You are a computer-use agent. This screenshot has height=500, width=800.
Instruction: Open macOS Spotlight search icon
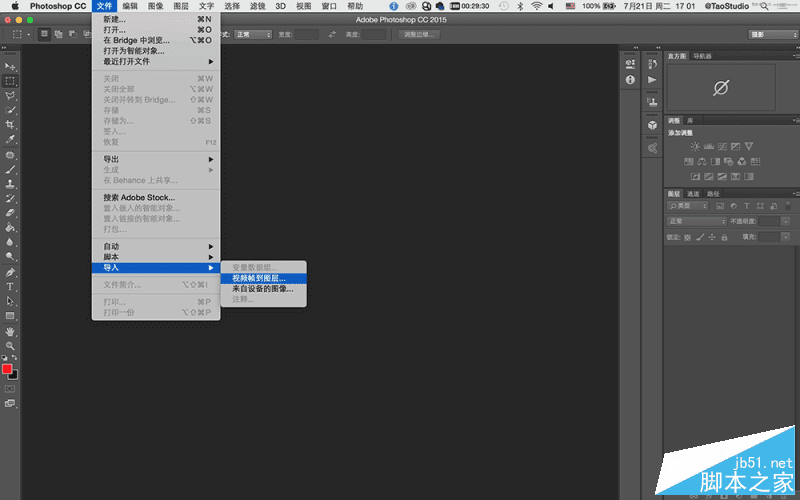coord(764,6)
